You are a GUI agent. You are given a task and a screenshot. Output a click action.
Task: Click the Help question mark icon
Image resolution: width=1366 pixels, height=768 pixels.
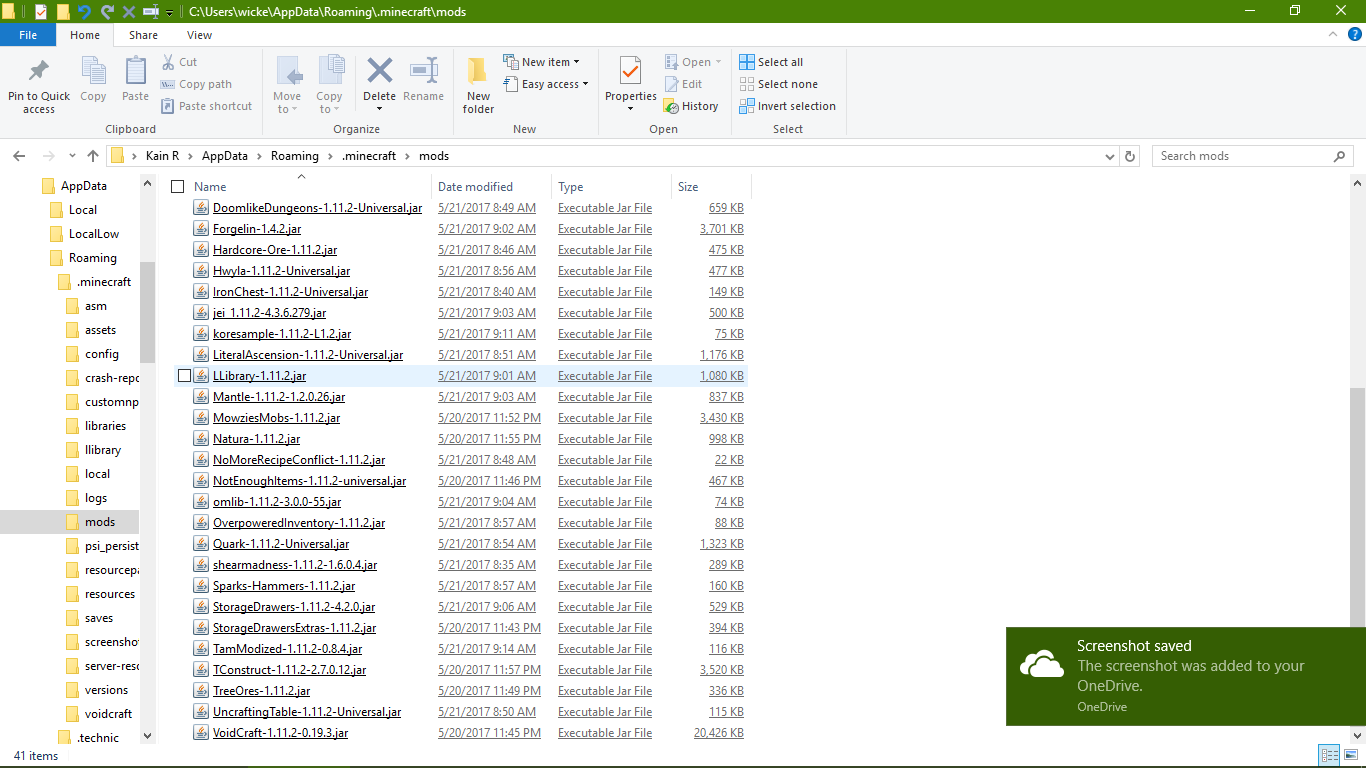coord(1355,34)
